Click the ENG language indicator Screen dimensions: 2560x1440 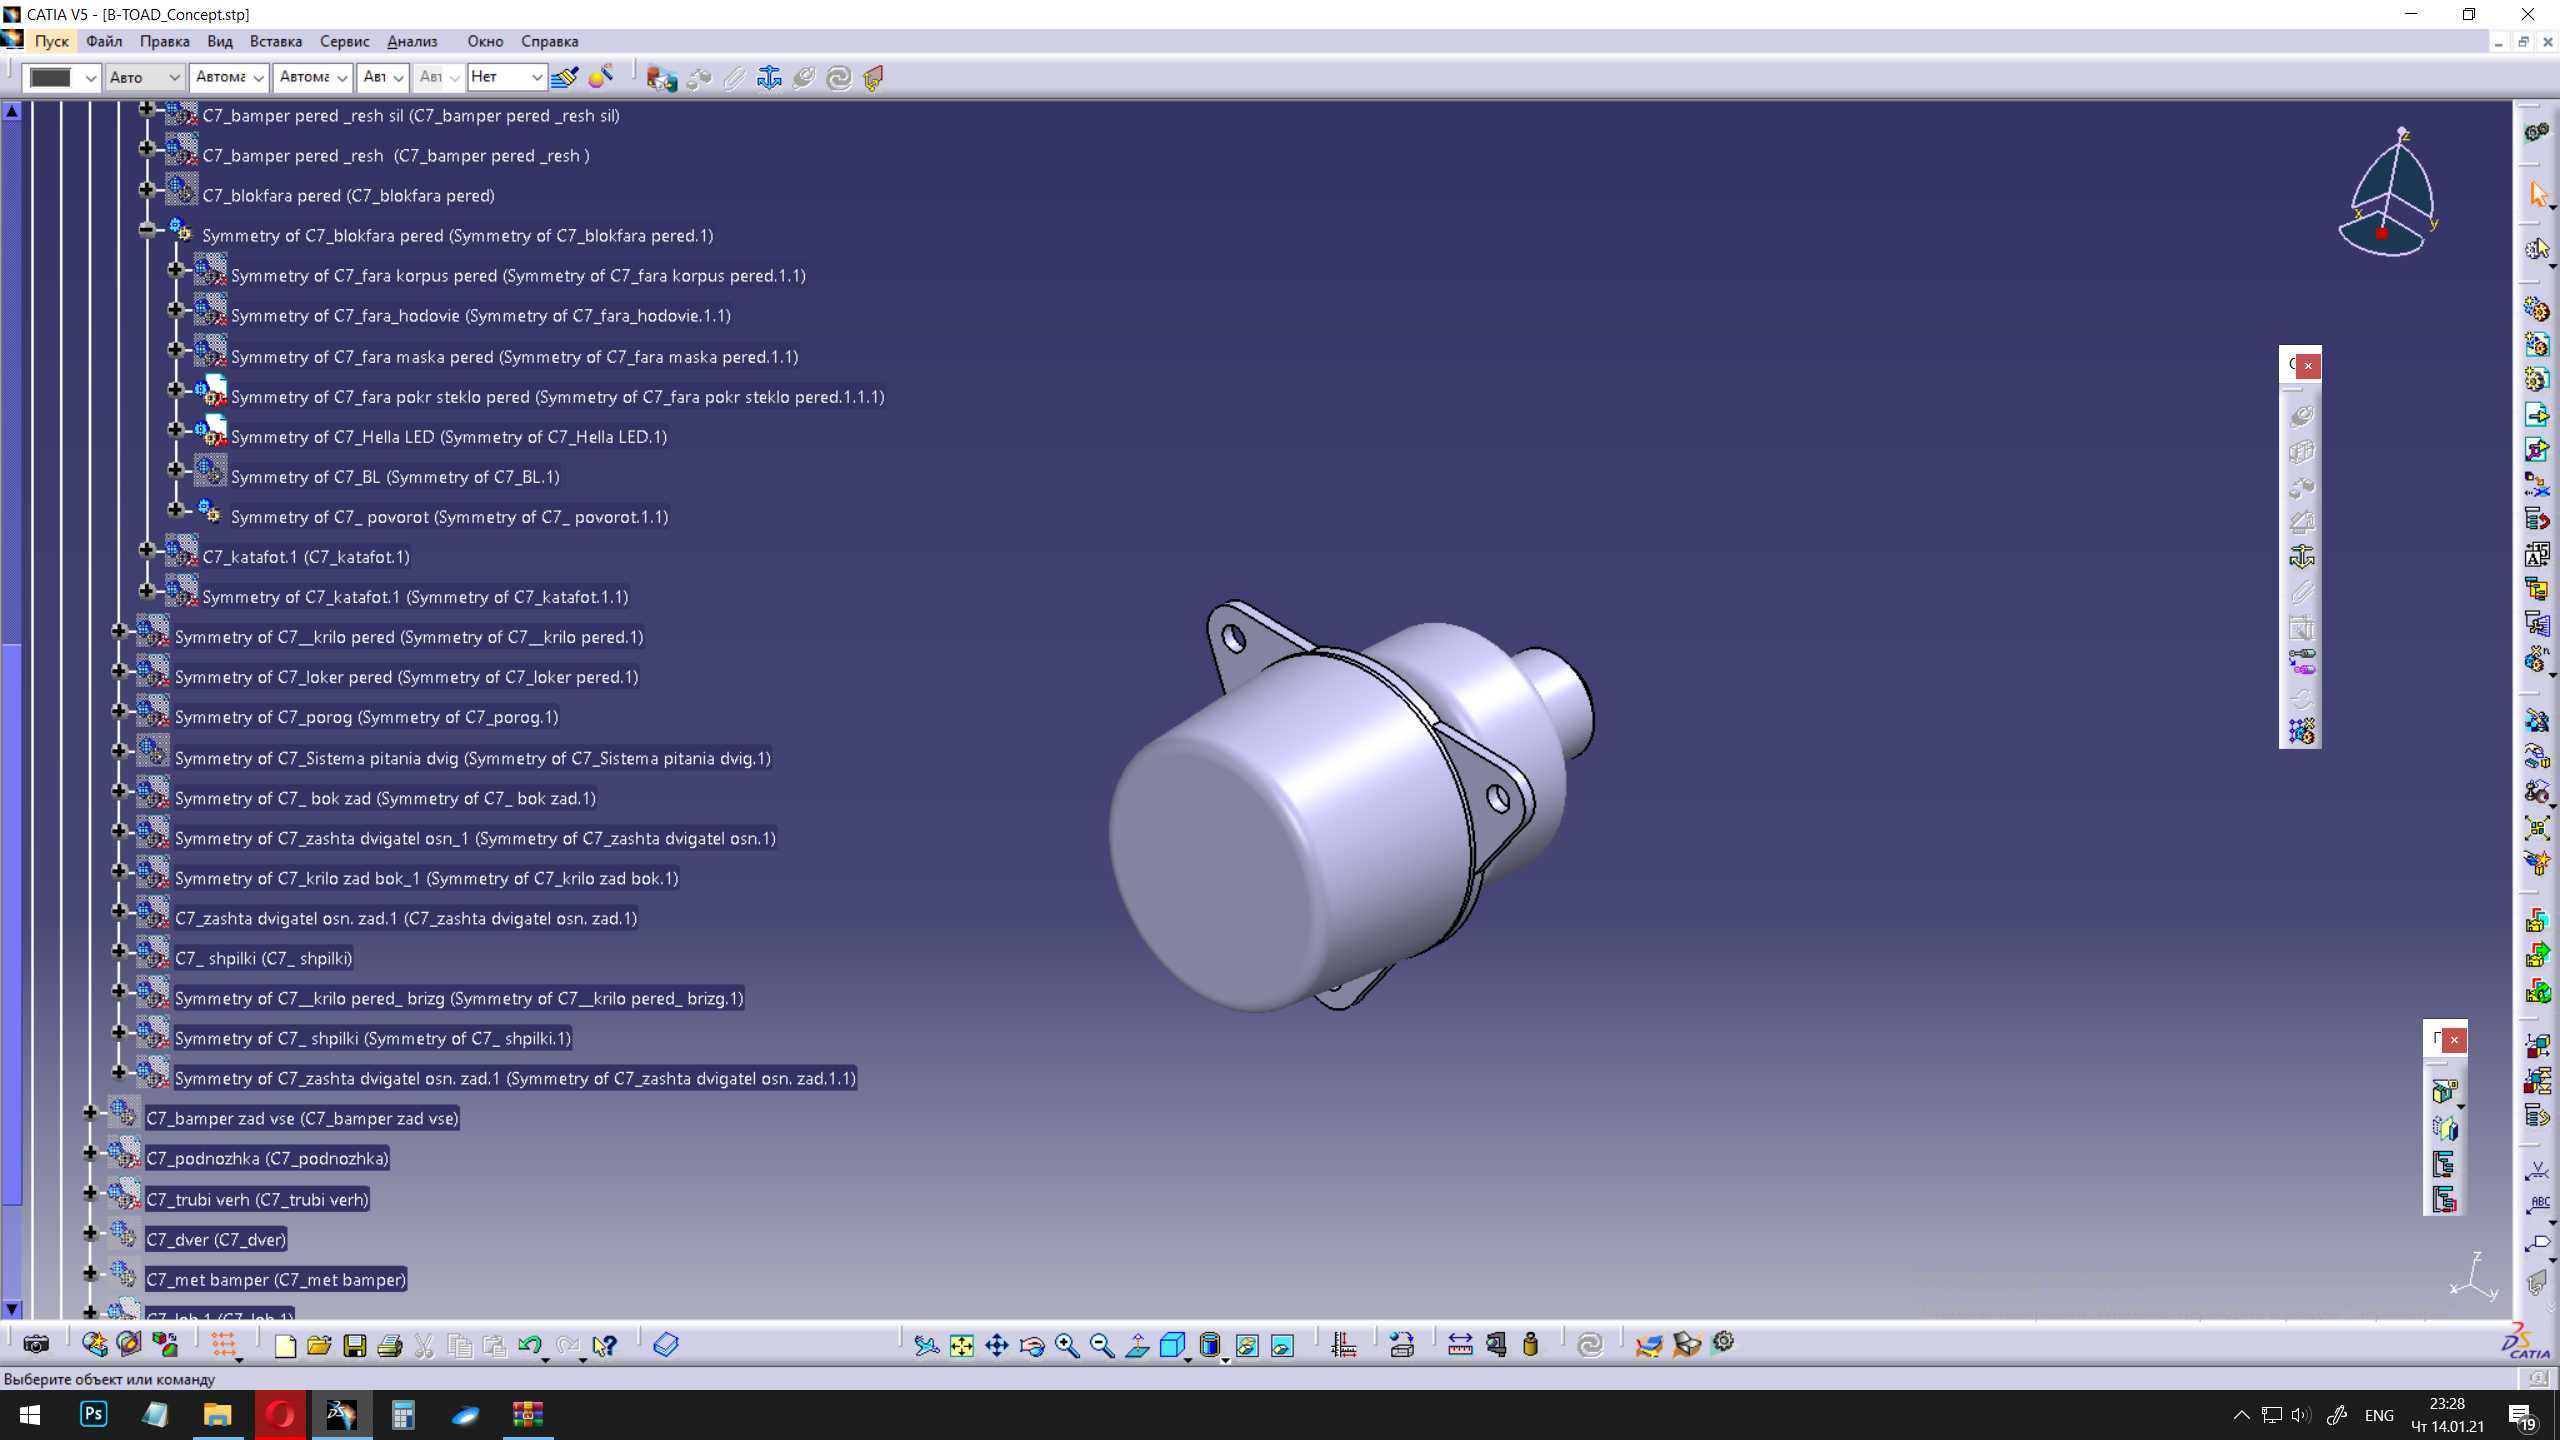pos(2379,1415)
